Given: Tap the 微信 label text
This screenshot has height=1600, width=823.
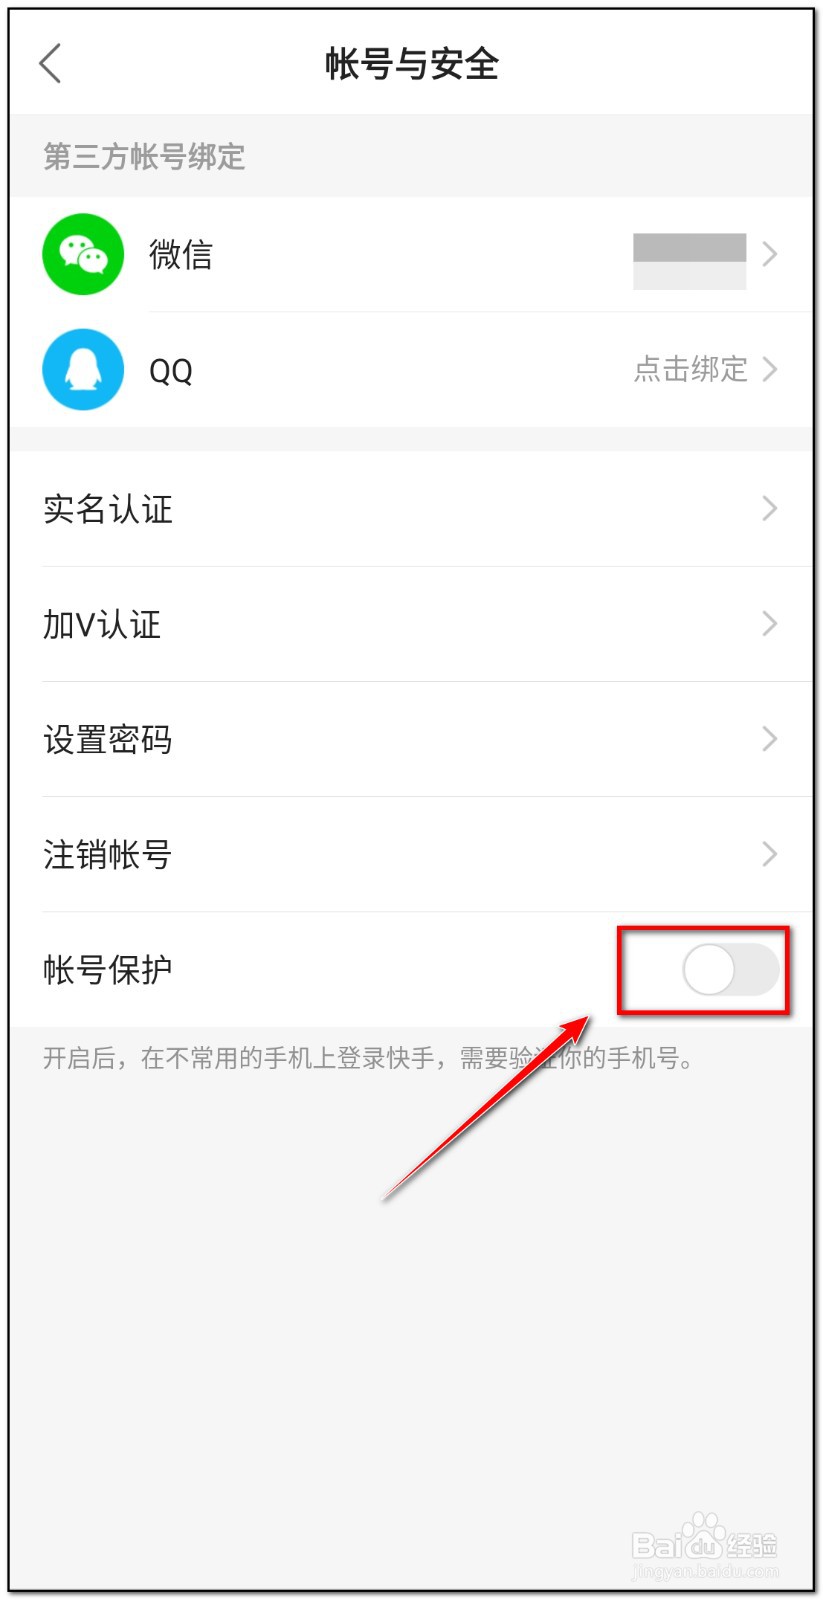Looking at the screenshot, I should pos(181,254).
